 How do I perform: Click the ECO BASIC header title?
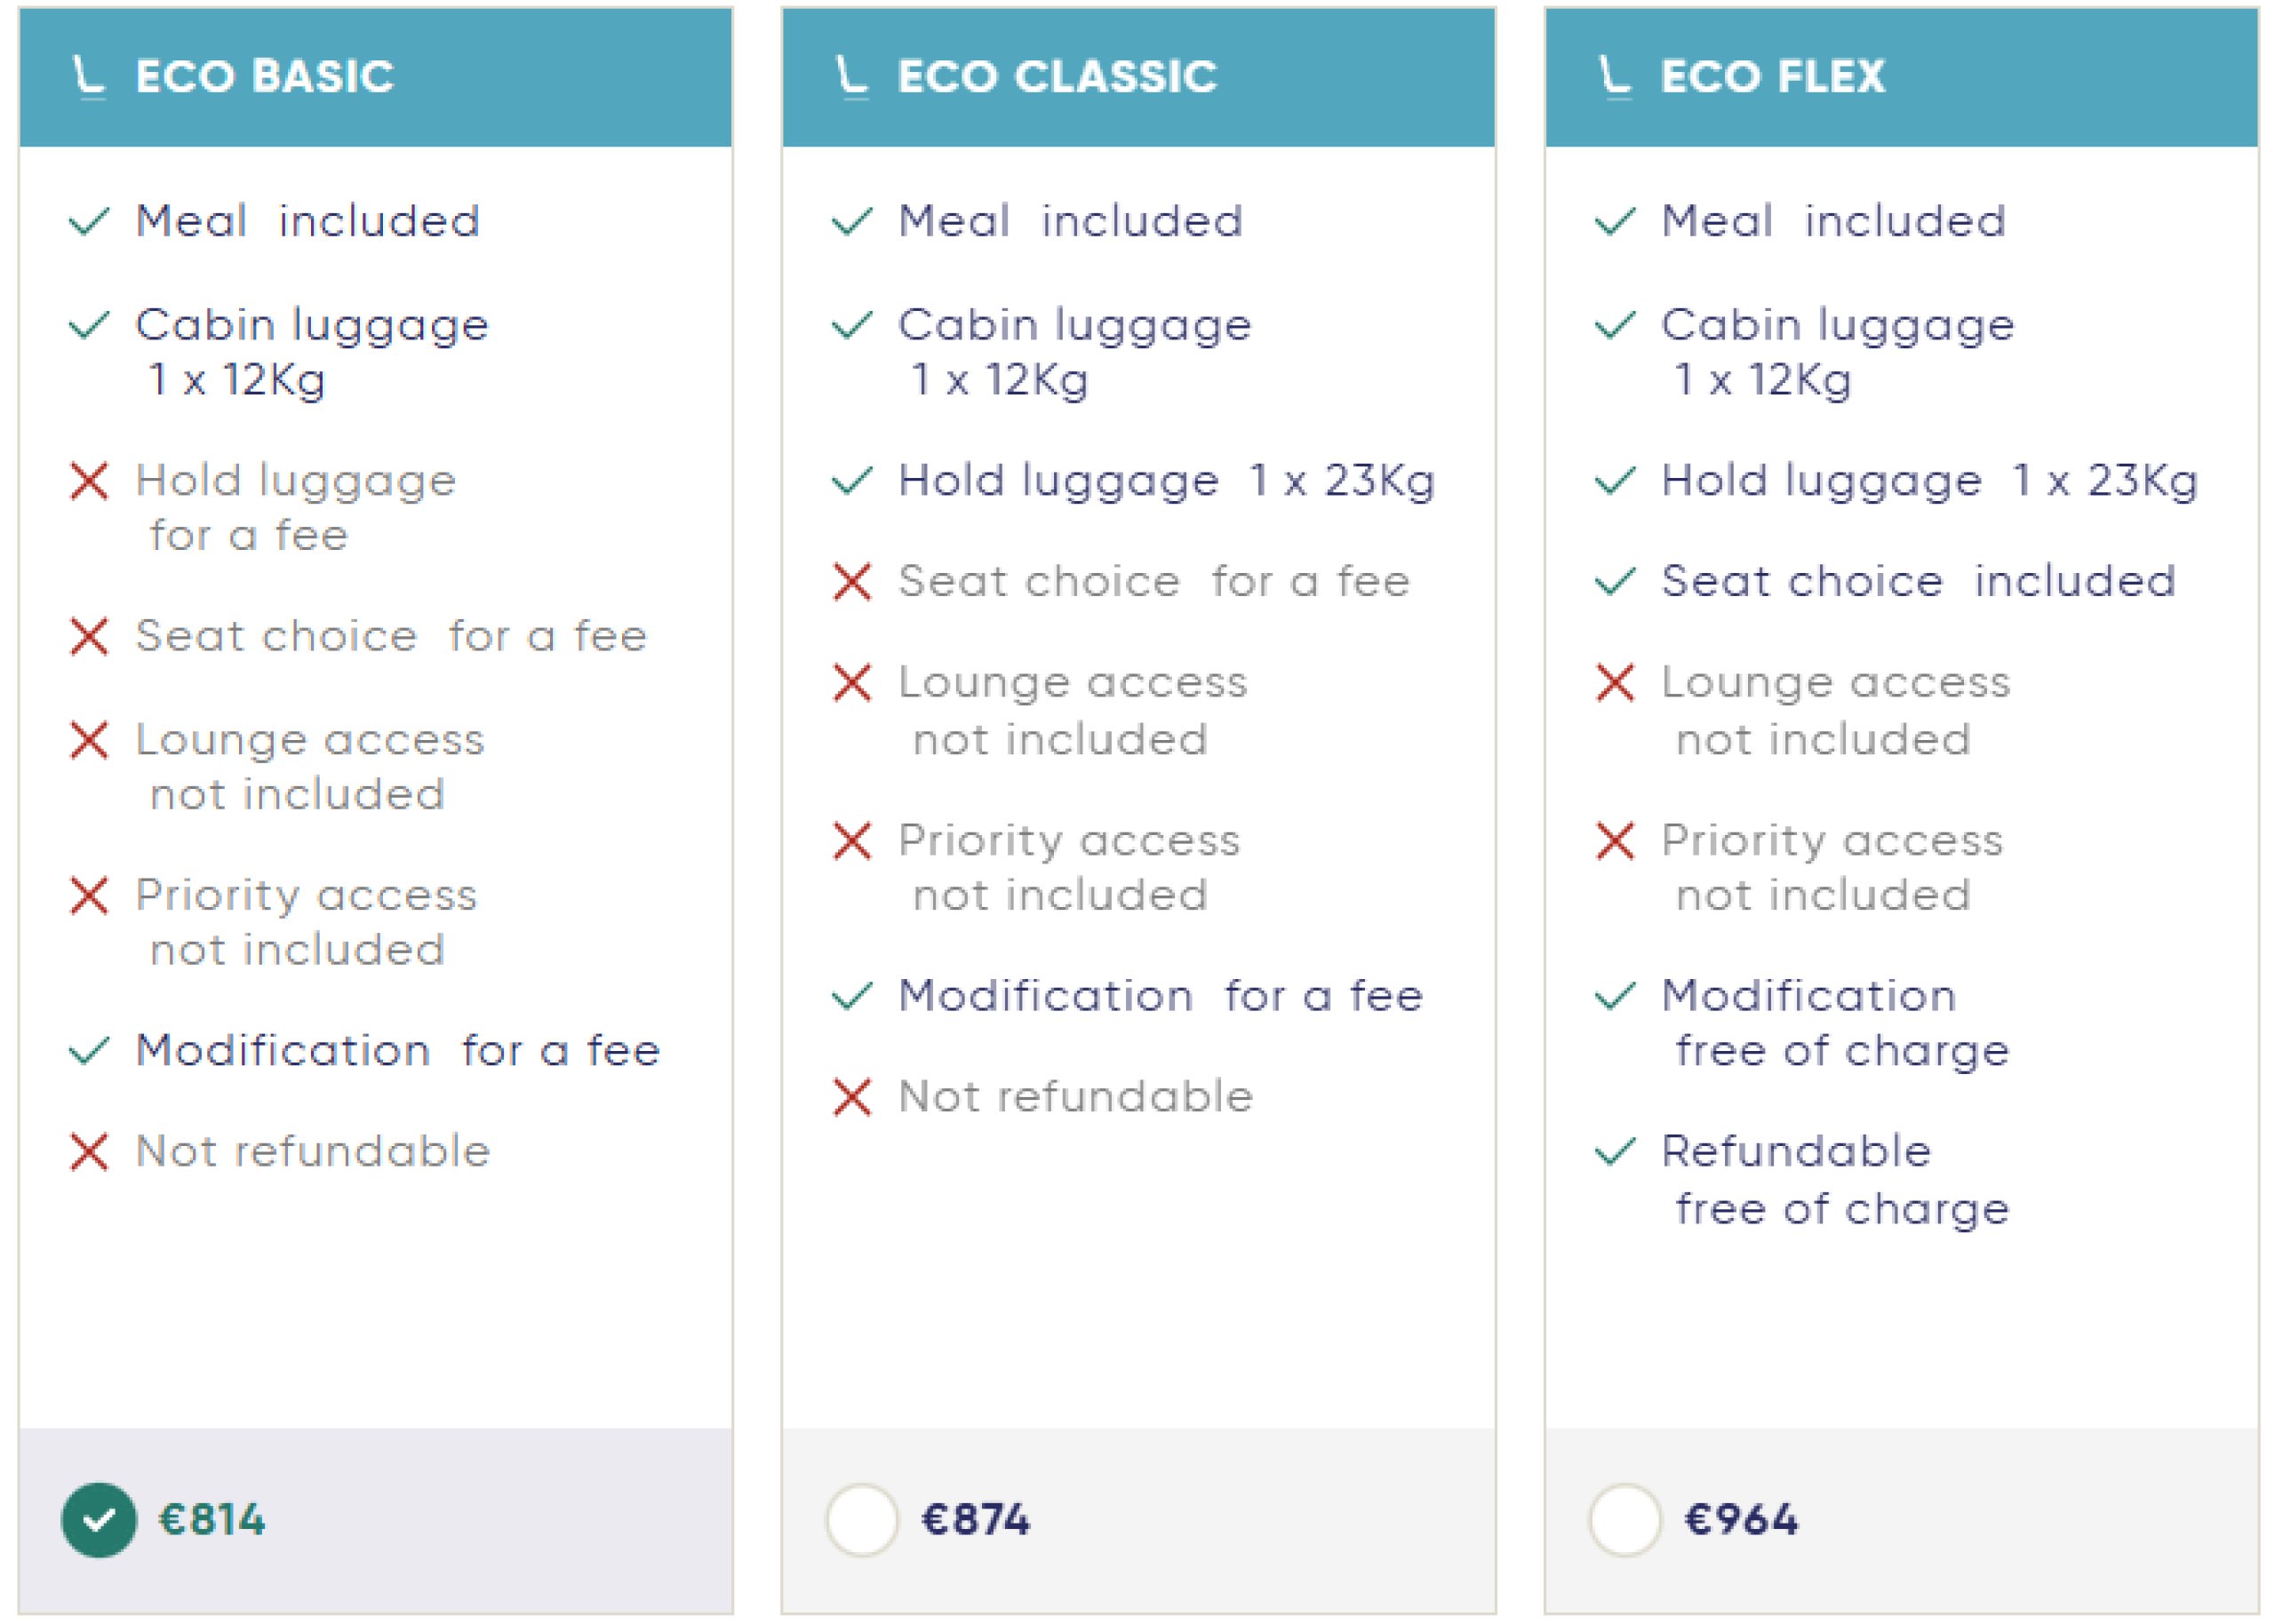click(x=265, y=77)
